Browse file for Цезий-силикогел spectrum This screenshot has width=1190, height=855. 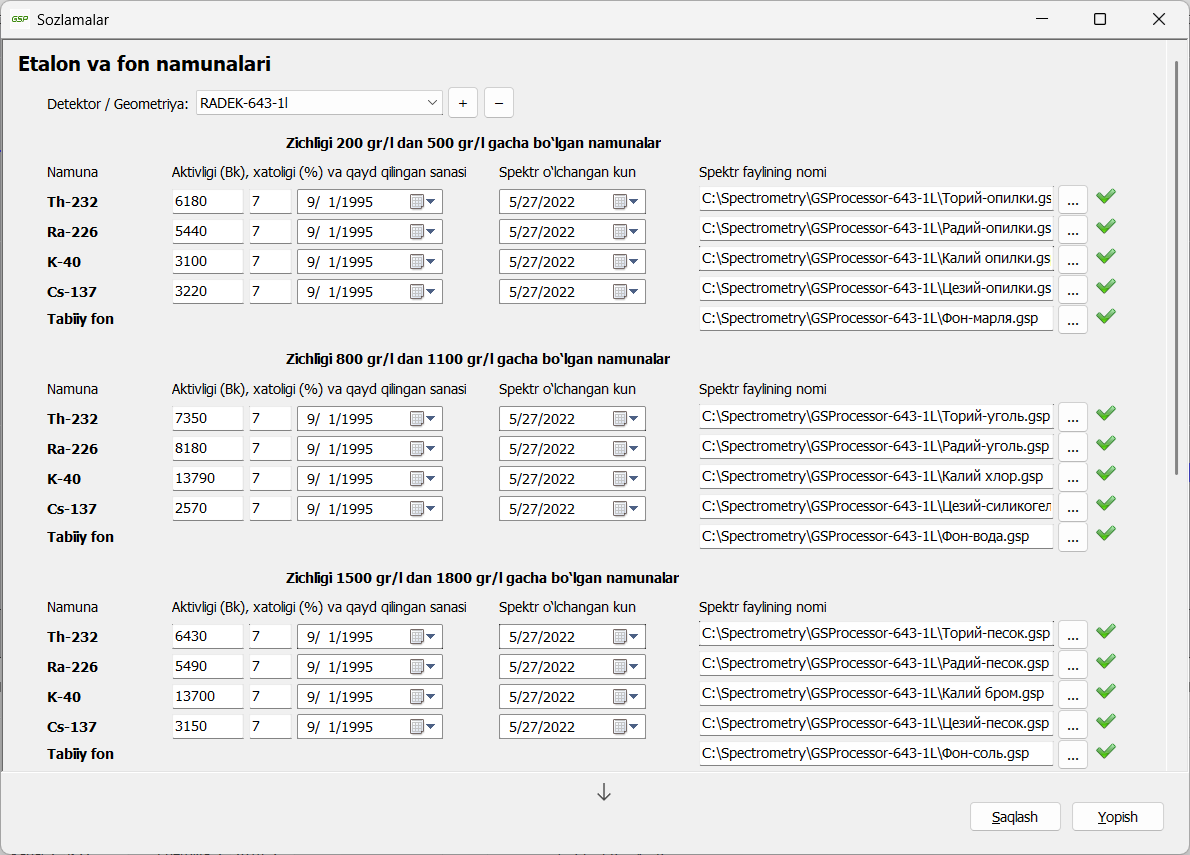[x=1072, y=508]
